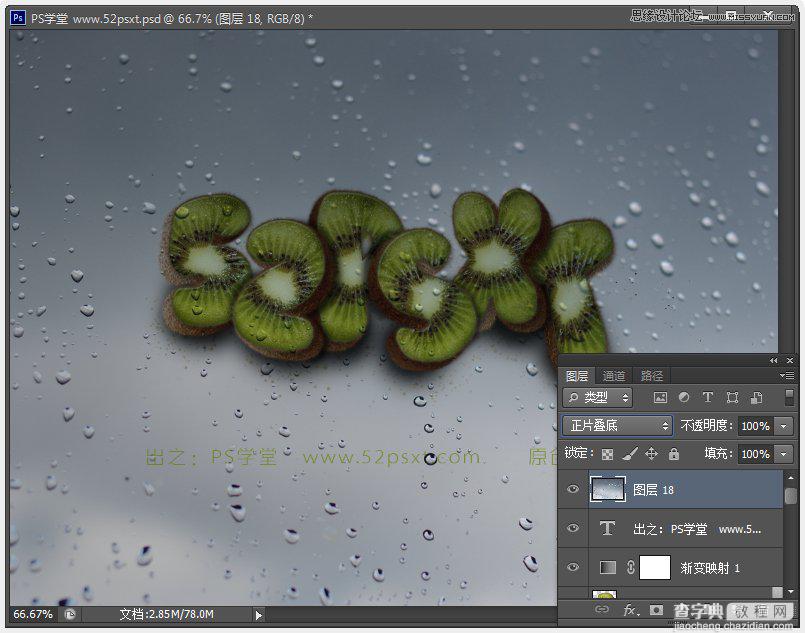The image size is (805, 633).
Task: Click the partially visible kiwi layer thumbnail
Action: (604, 594)
